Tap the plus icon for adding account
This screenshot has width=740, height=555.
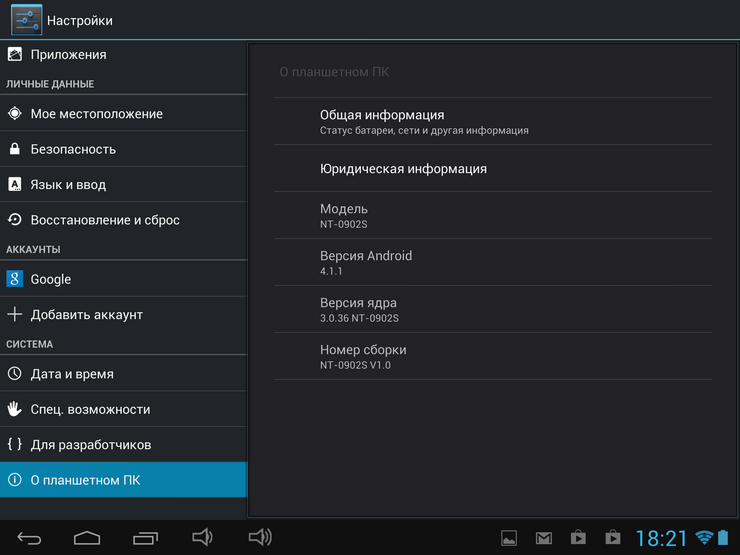(15, 314)
